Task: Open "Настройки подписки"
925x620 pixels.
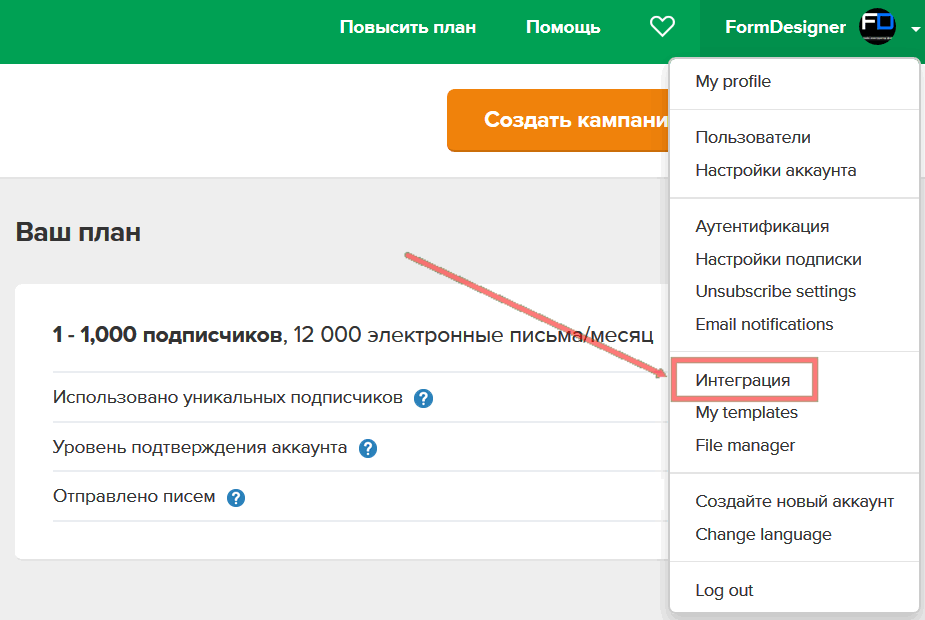Action: click(778, 258)
